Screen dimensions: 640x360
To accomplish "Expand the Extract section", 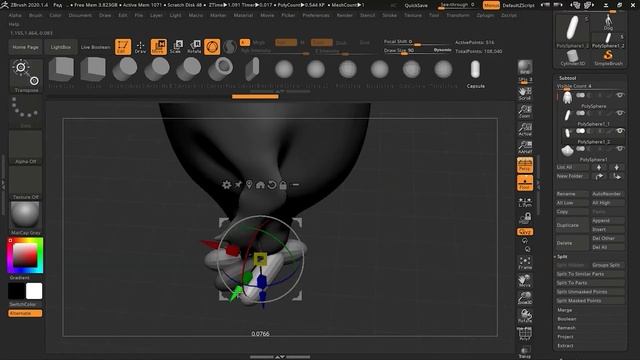I will [x=565, y=346].
